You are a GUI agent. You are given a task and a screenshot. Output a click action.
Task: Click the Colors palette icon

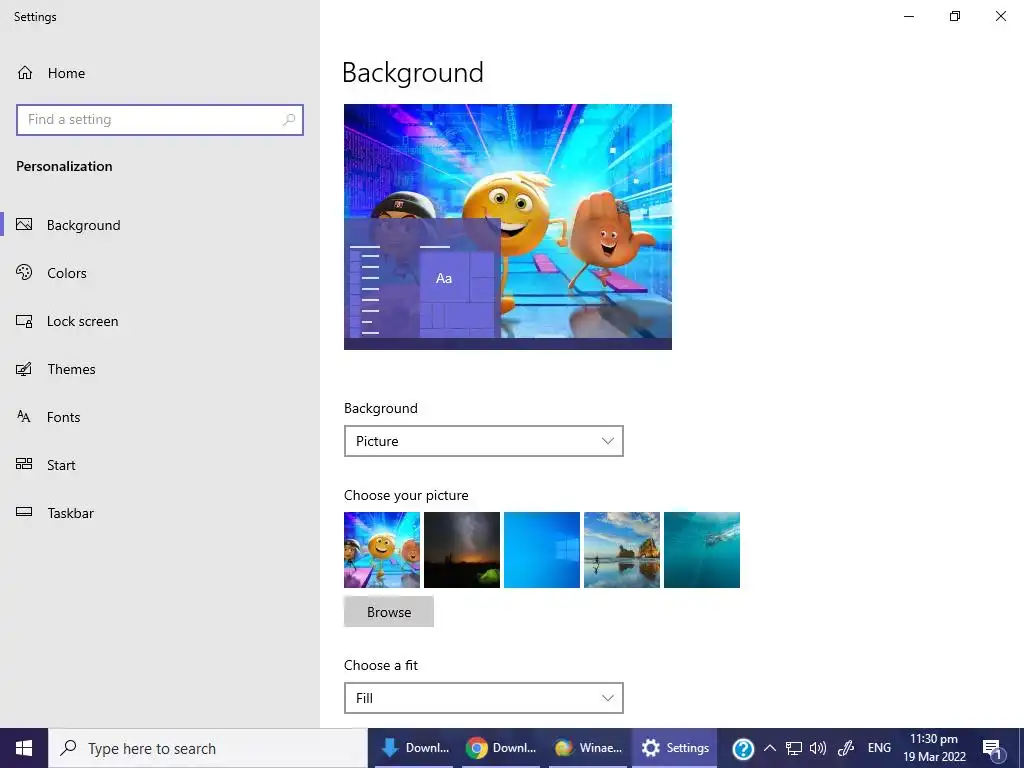24,272
